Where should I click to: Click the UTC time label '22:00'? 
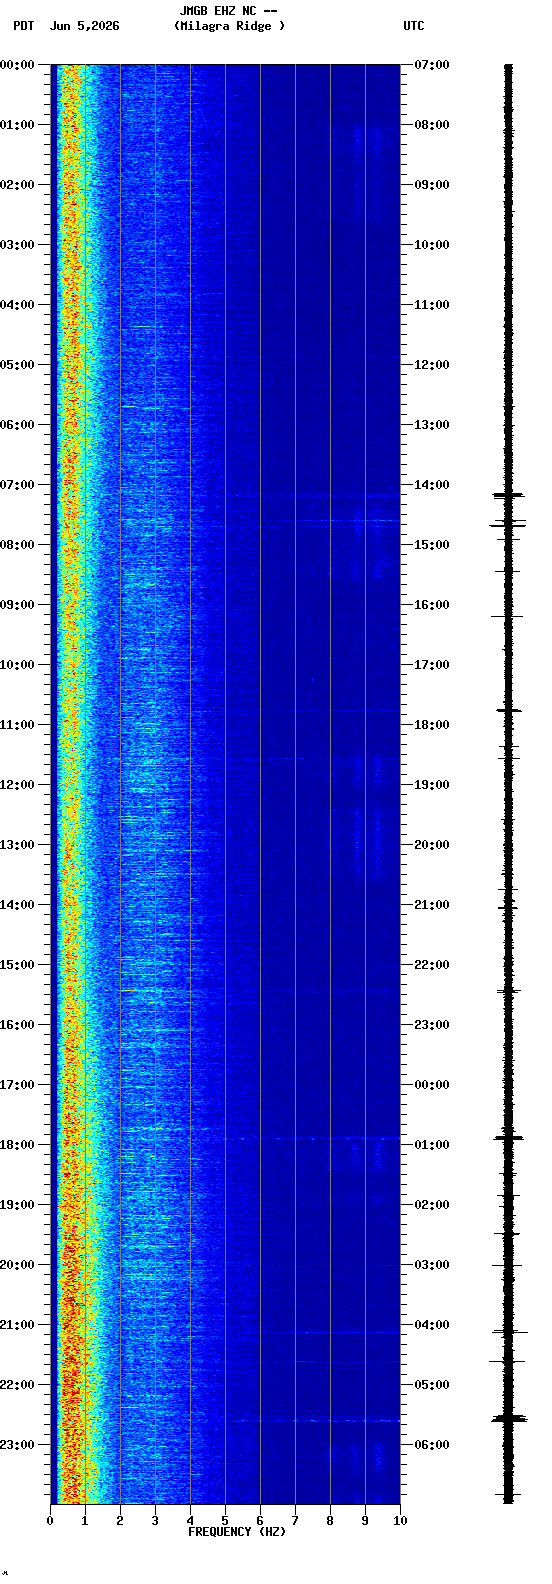tap(432, 965)
